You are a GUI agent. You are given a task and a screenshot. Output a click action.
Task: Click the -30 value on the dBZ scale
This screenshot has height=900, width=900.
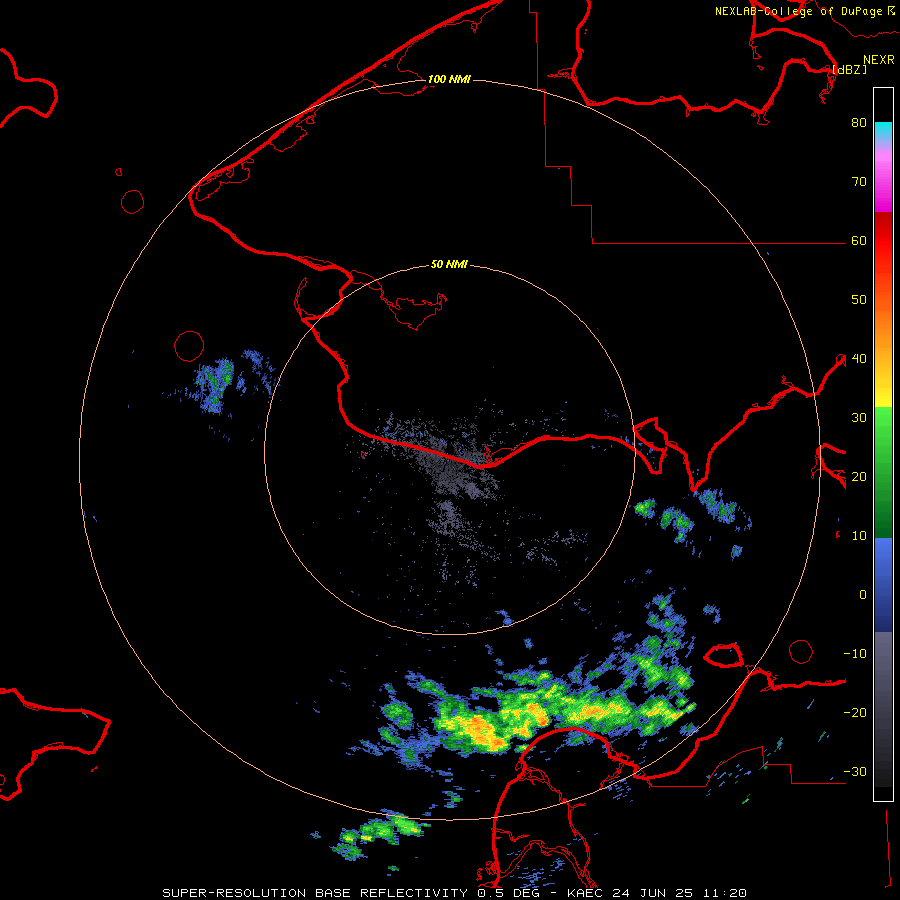pyautogui.click(x=855, y=771)
